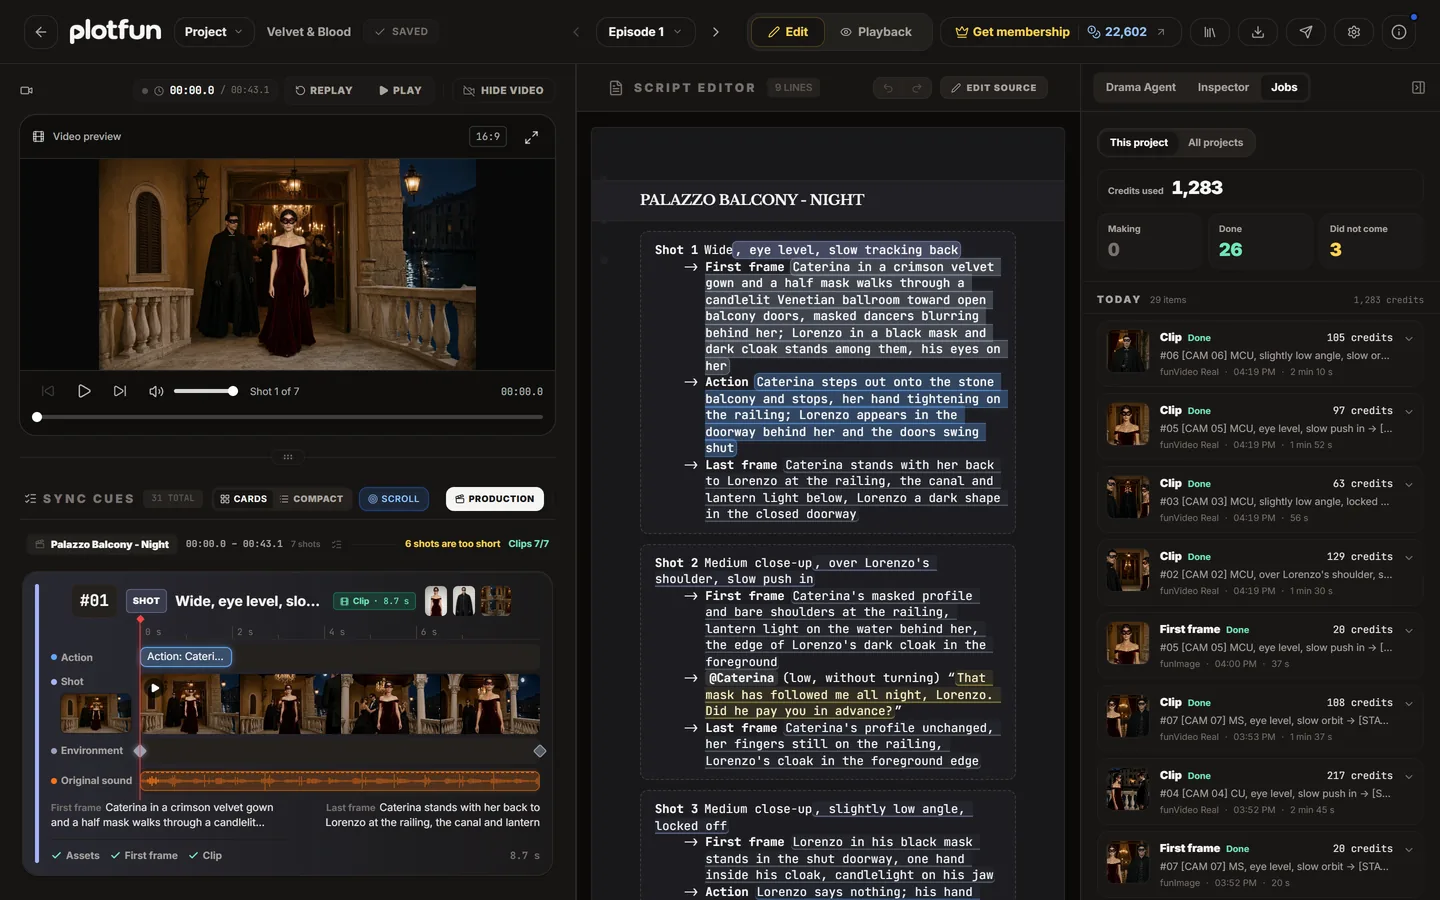1440x900 pixels.
Task: Mute the video preview volume icon
Action: [x=156, y=391]
